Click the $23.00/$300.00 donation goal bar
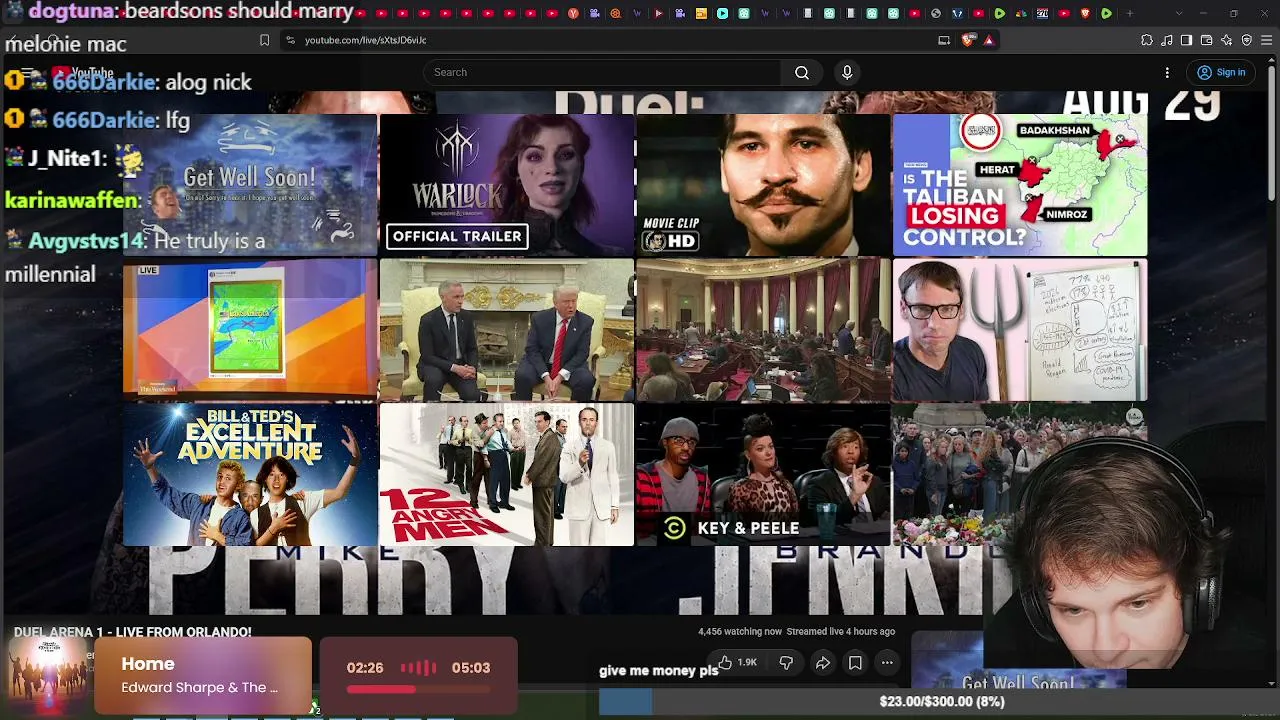 940,702
